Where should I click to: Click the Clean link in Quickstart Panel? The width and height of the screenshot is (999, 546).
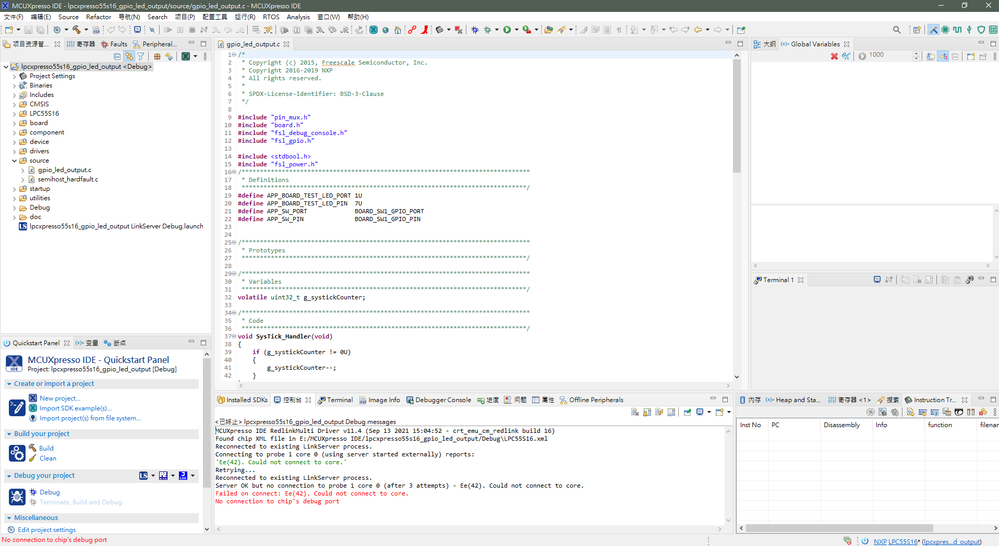(x=47, y=458)
